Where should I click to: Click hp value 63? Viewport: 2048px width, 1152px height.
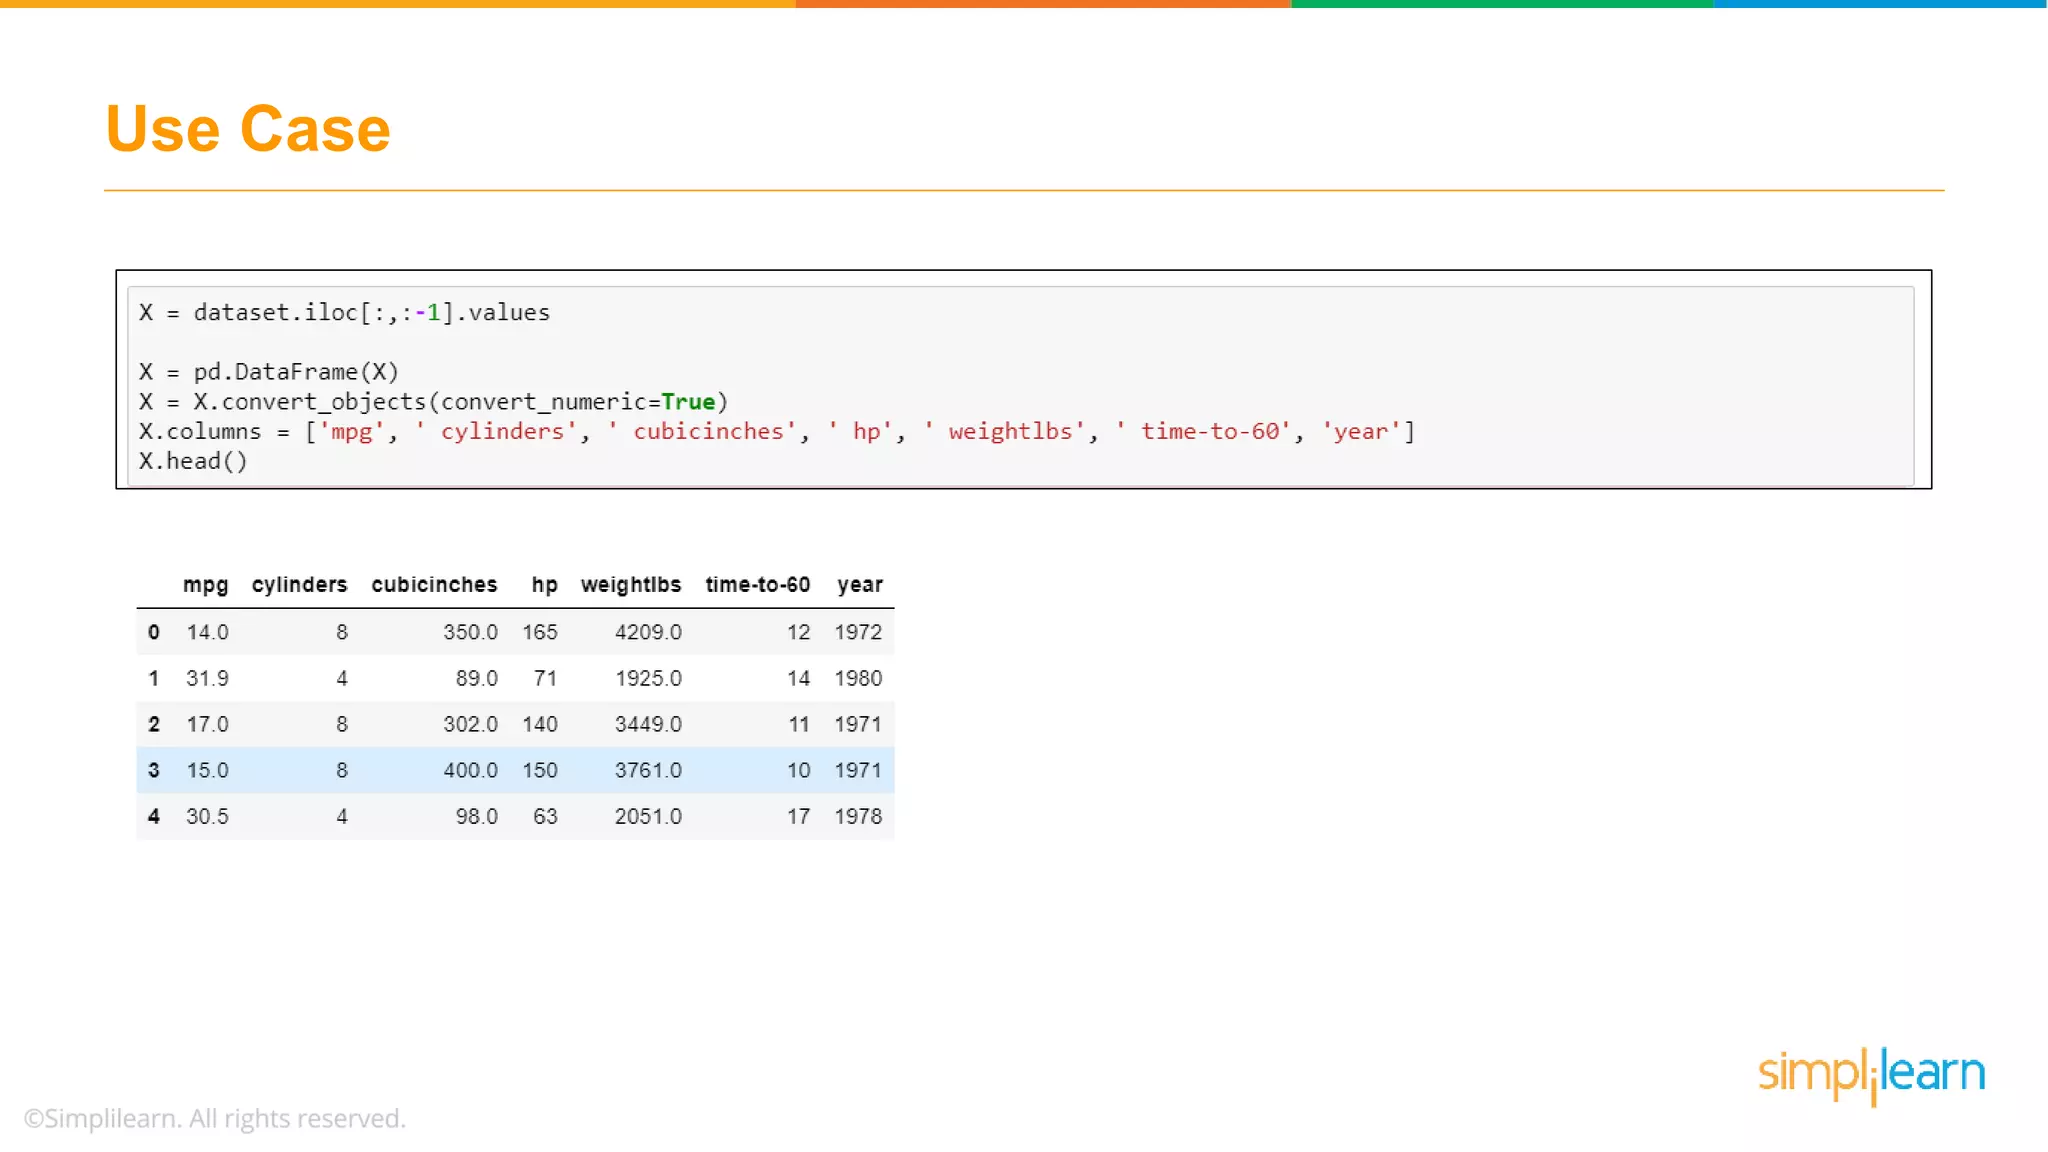pos(545,816)
